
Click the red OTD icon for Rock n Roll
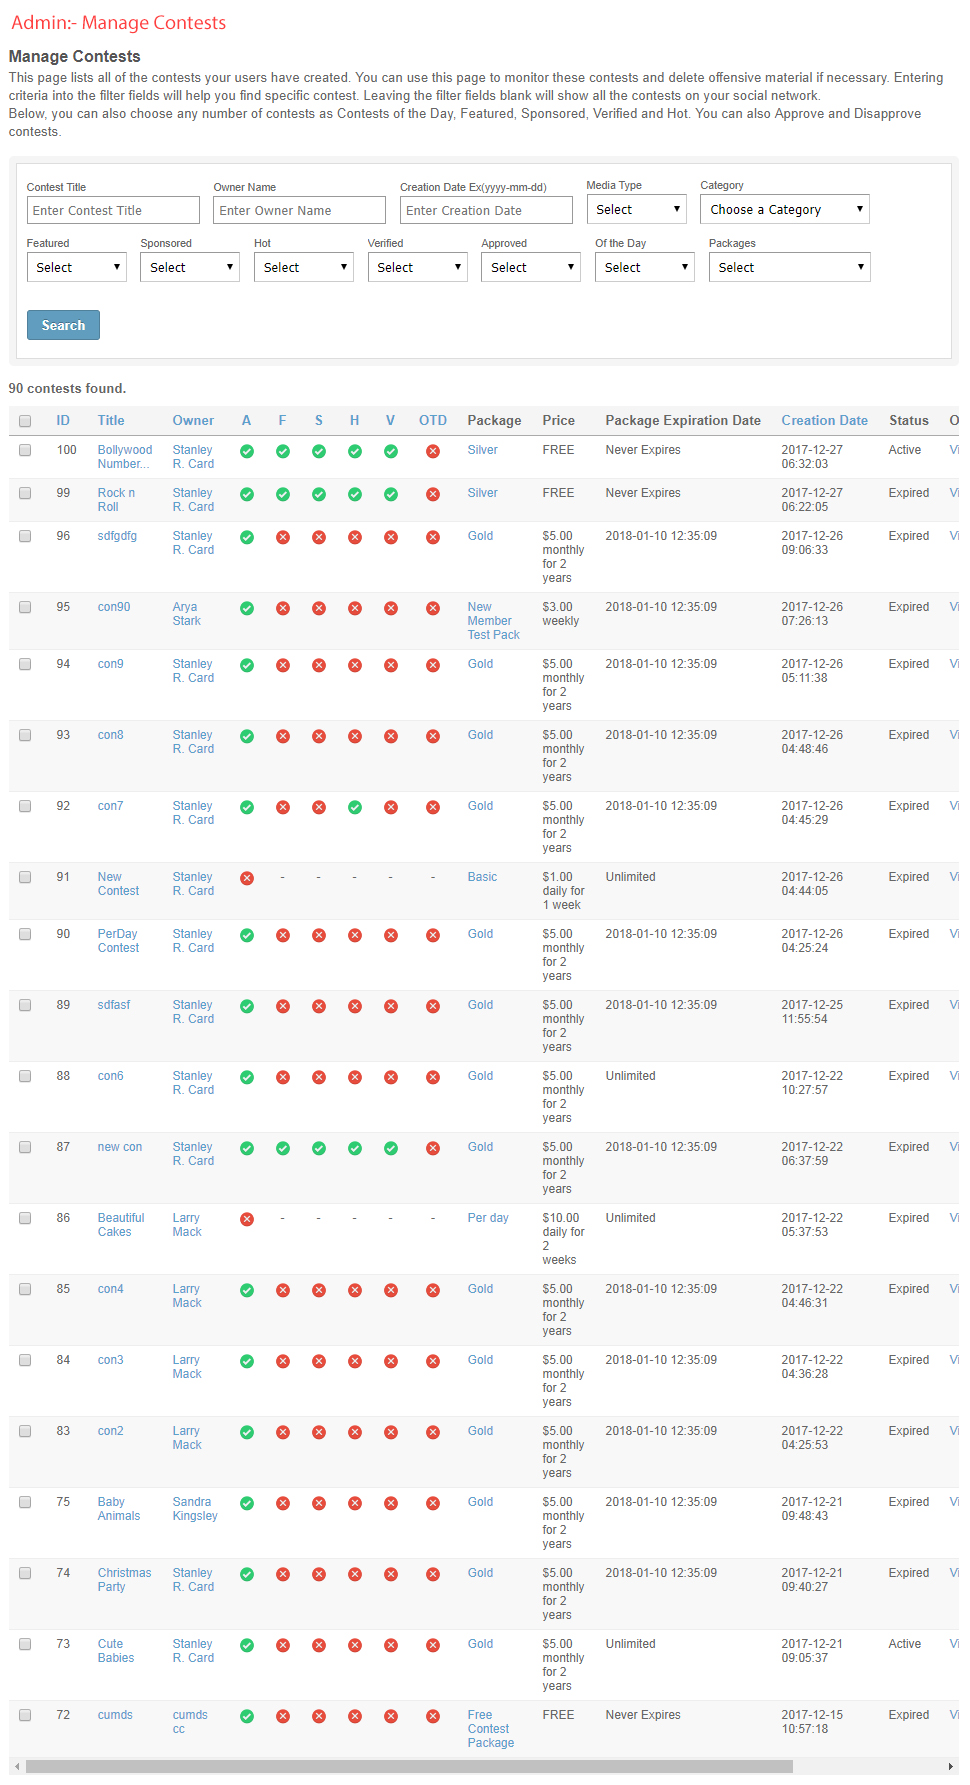click(x=433, y=494)
